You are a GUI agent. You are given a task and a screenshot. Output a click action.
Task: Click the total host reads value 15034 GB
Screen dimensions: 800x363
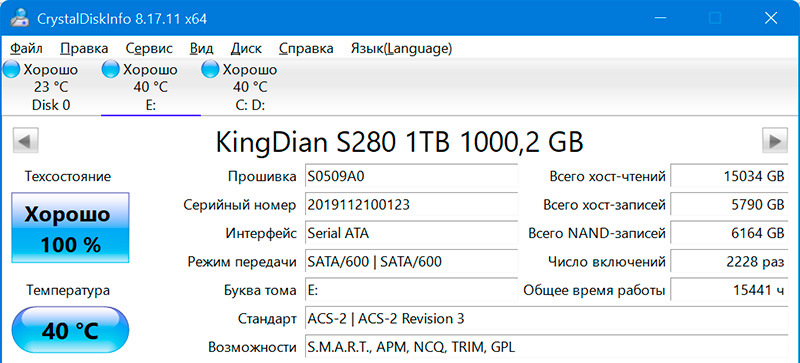pos(729,177)
